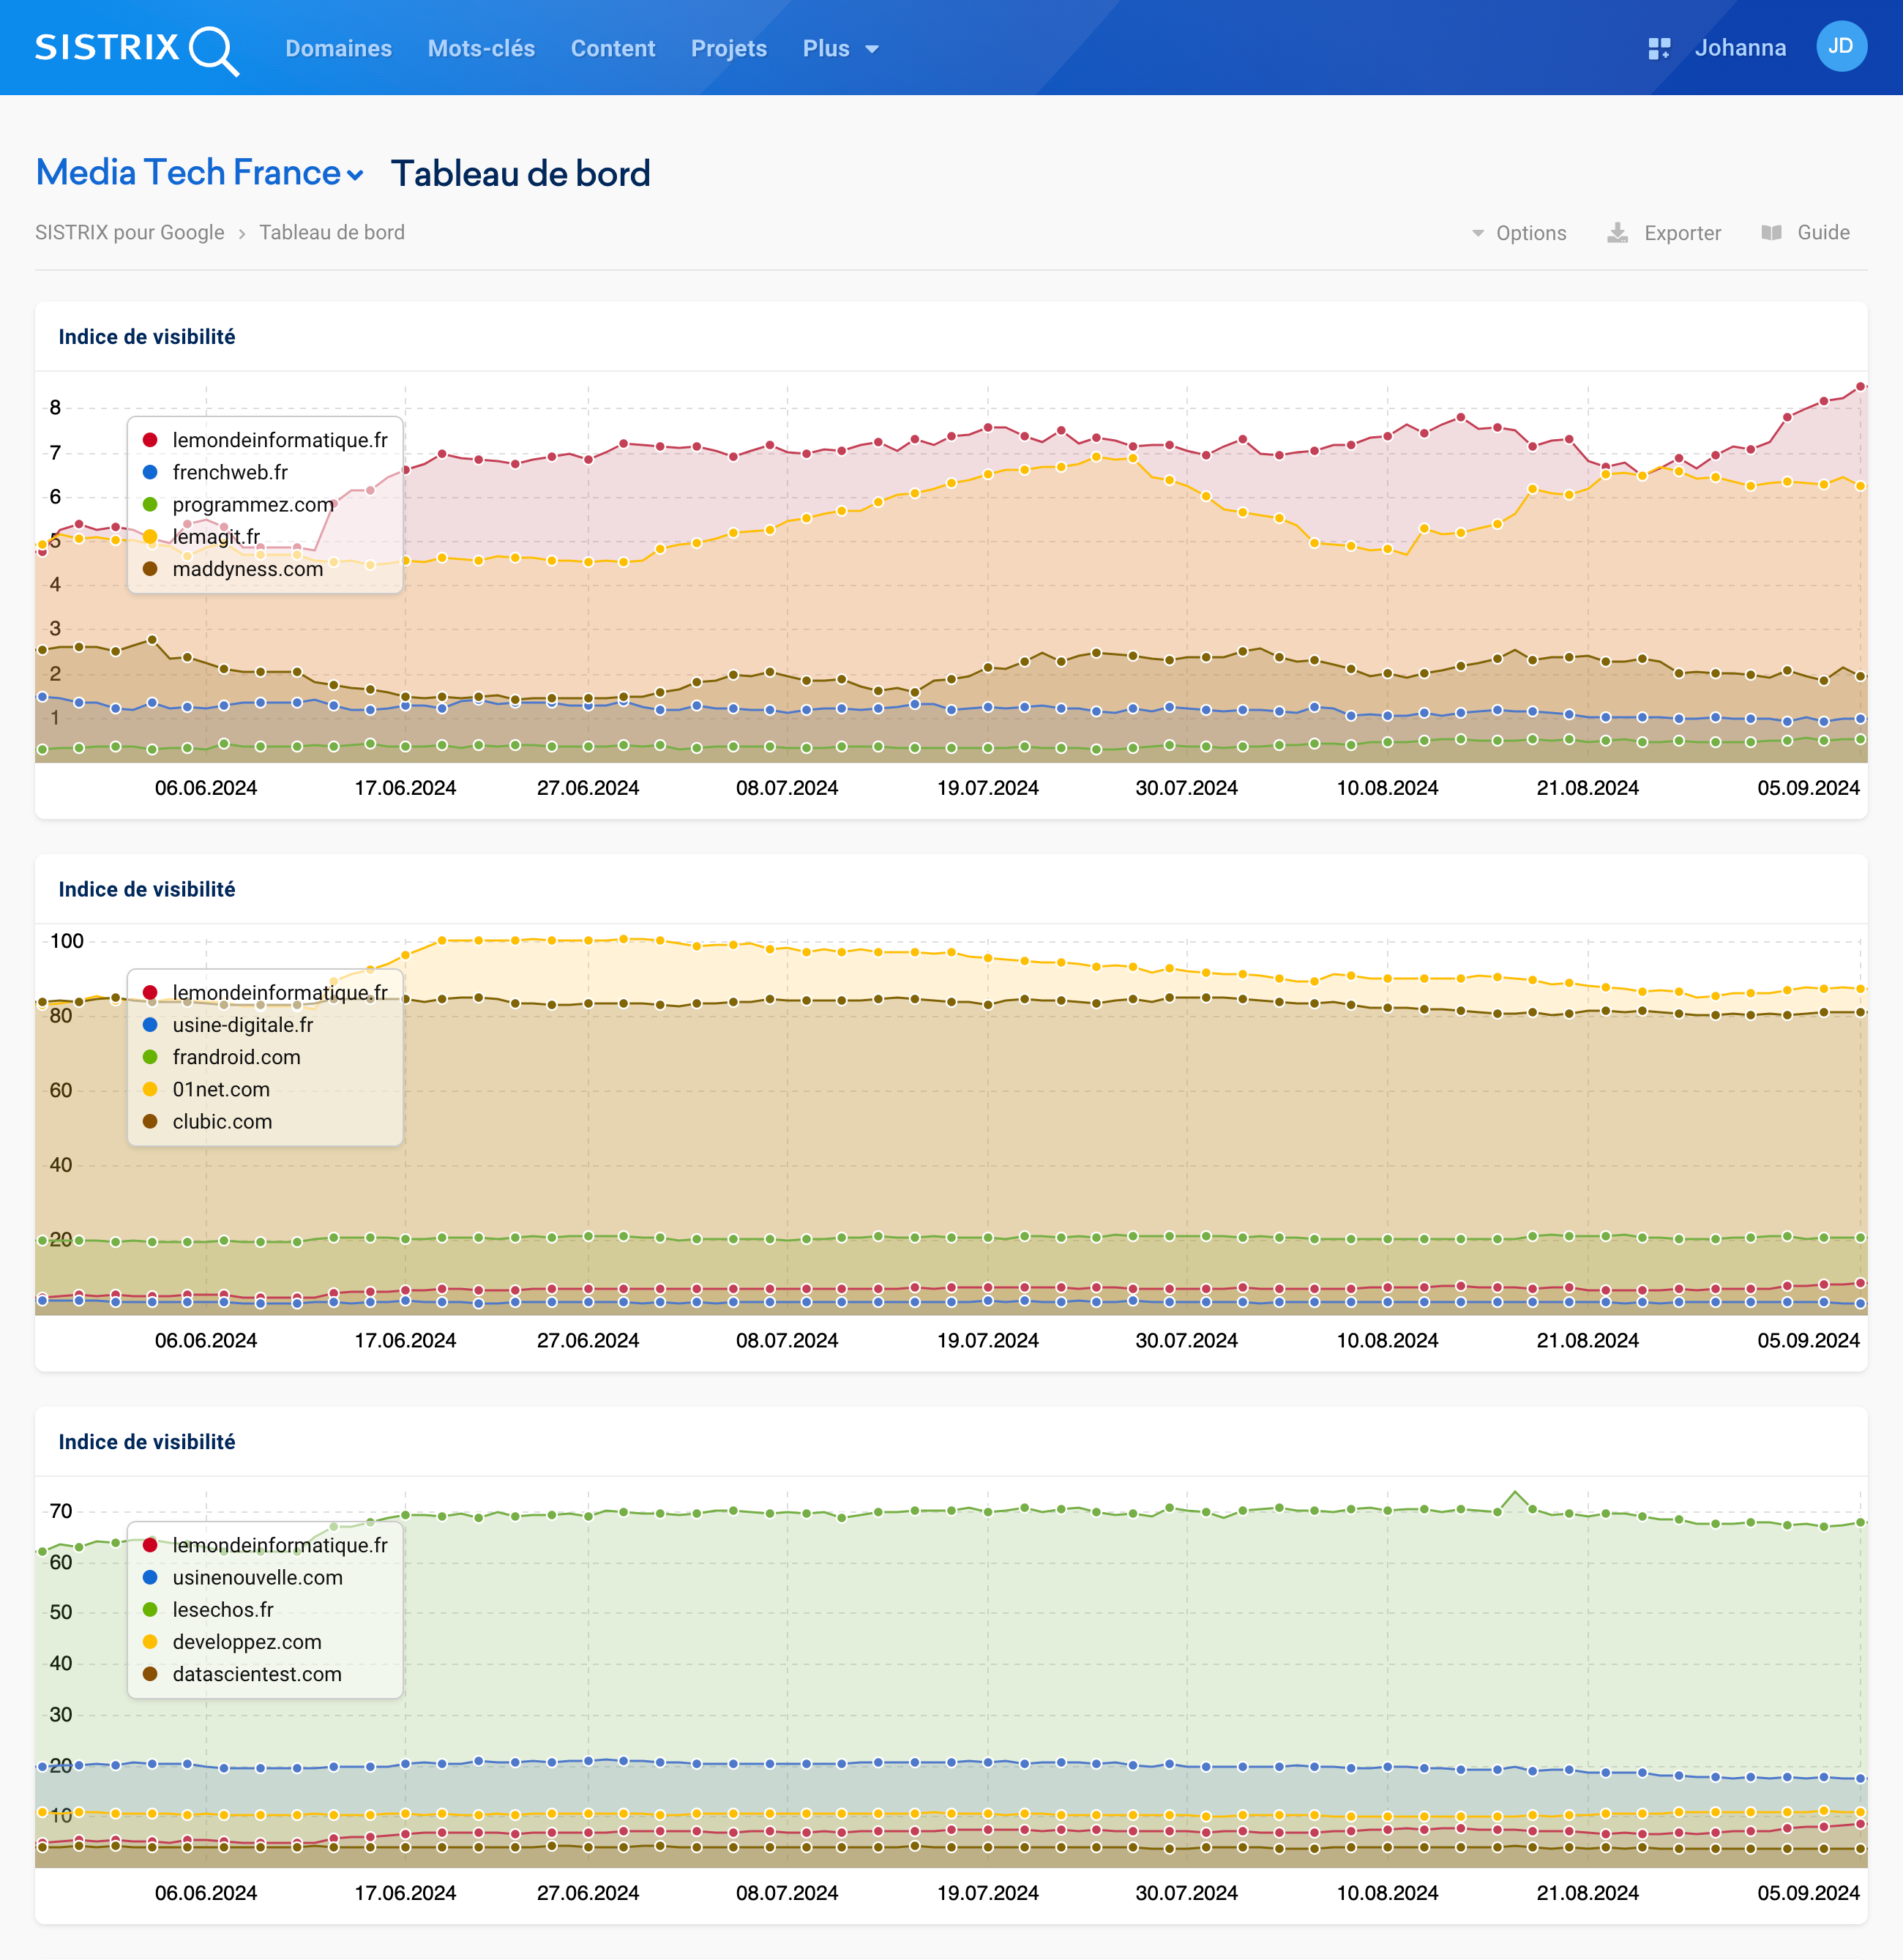Viewport: 1903px width, 1960px height.
Task: Open the Options dropdown
Action: click(1518, 233)
